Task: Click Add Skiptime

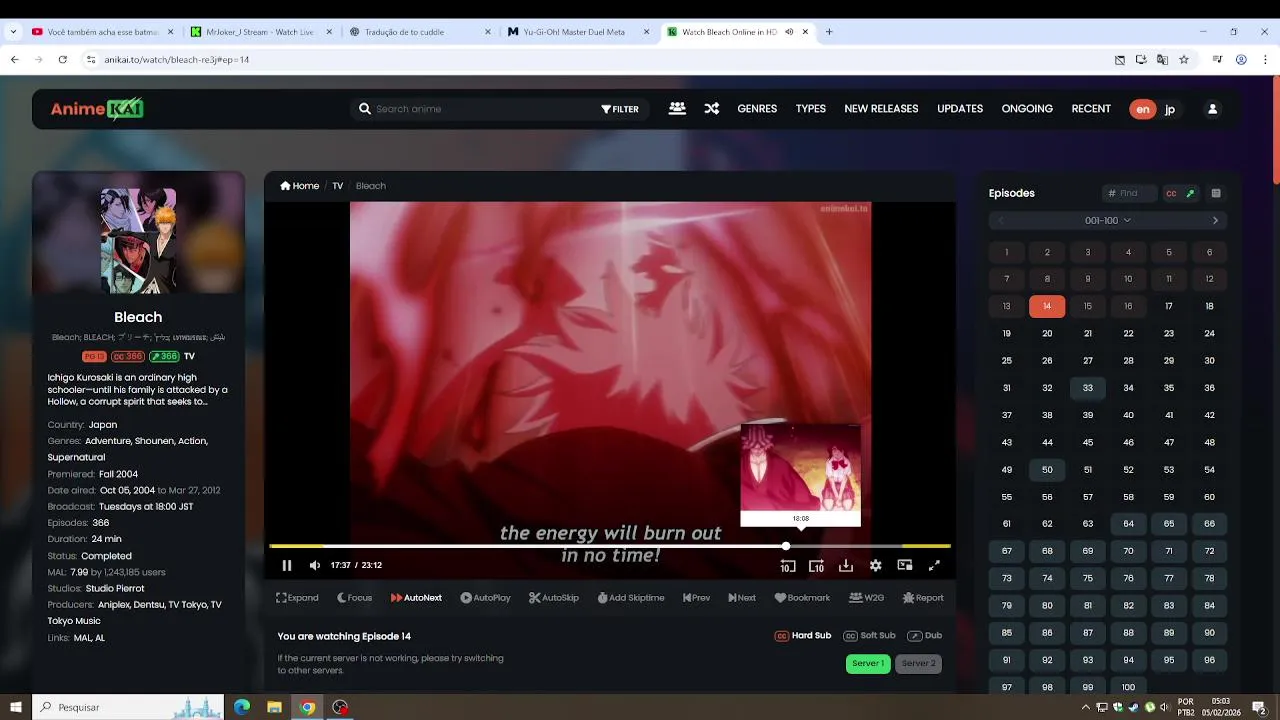Action: pos(631,598)
